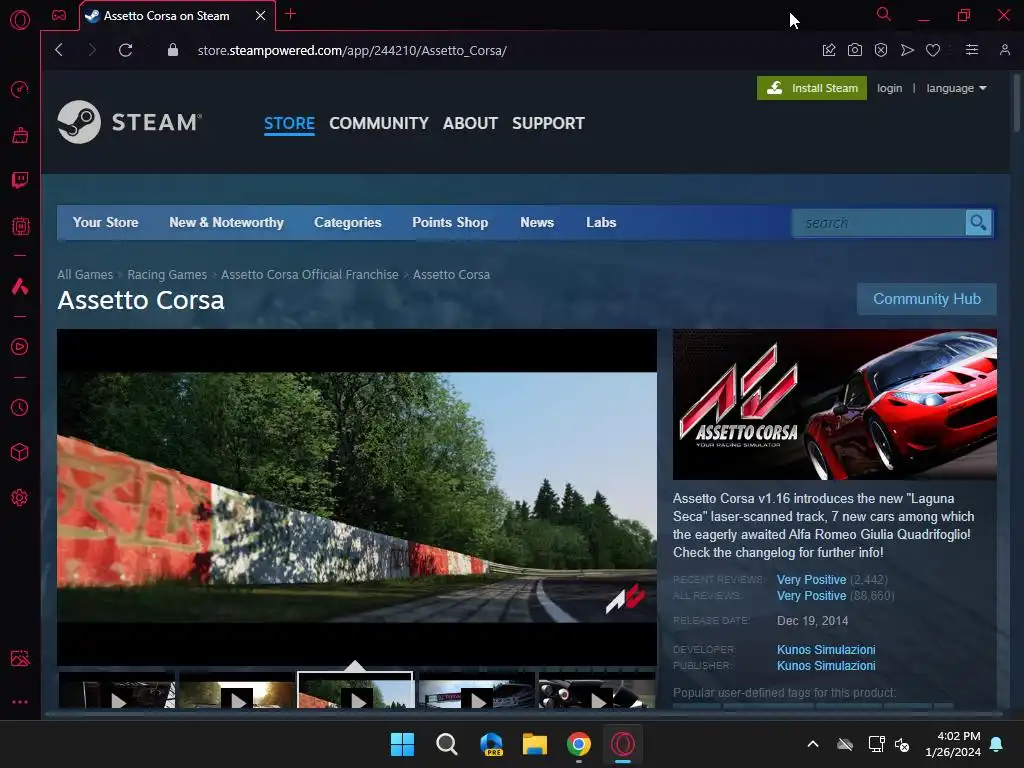Open ad blocker shield icon

pos(881,50)
